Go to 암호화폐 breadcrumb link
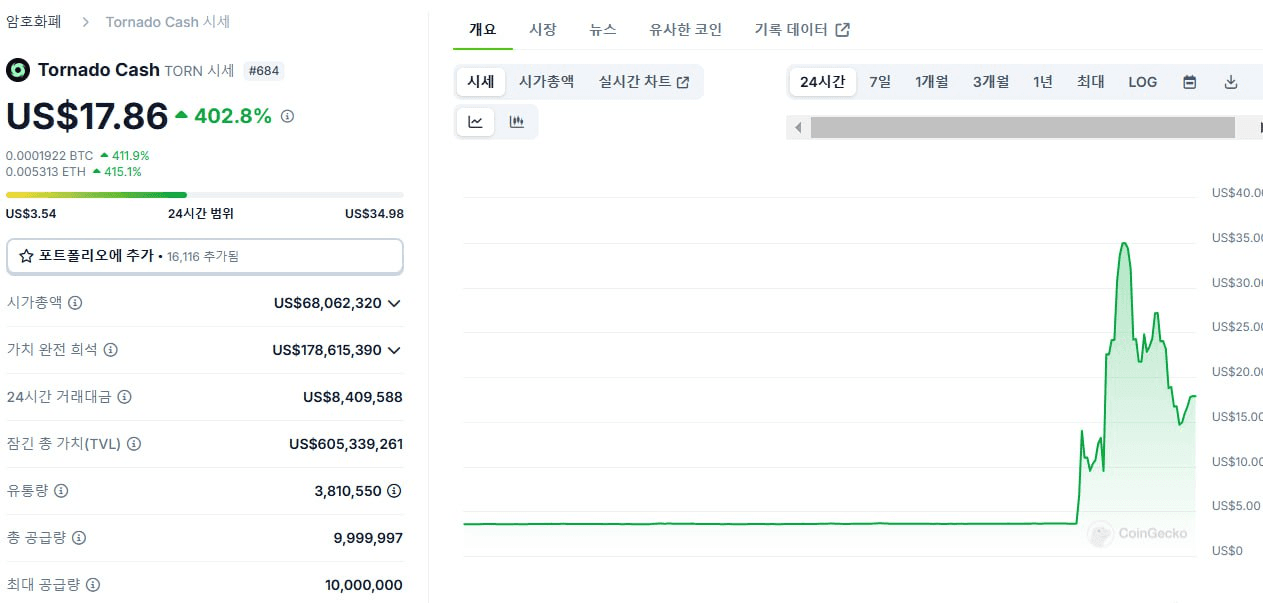 [33, 21]
